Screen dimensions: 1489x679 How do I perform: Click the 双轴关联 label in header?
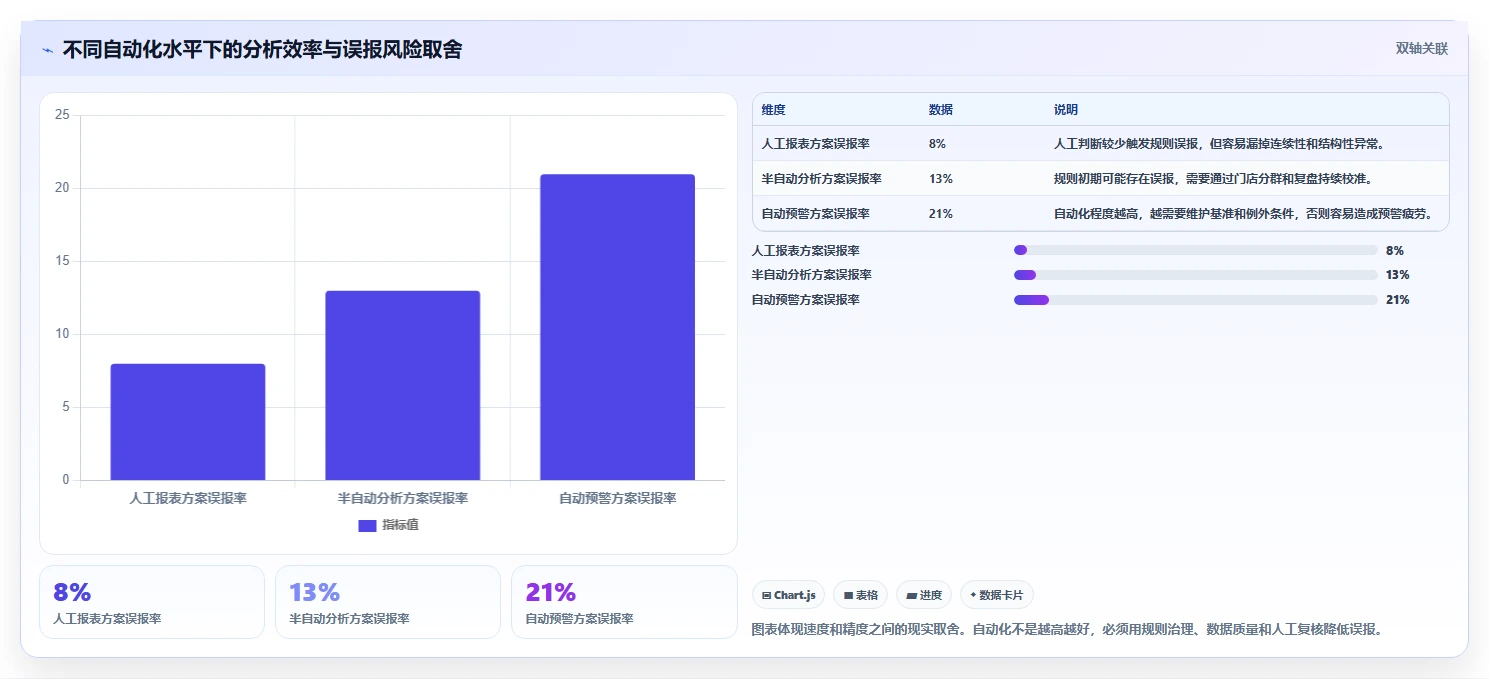click(1421, 49)
